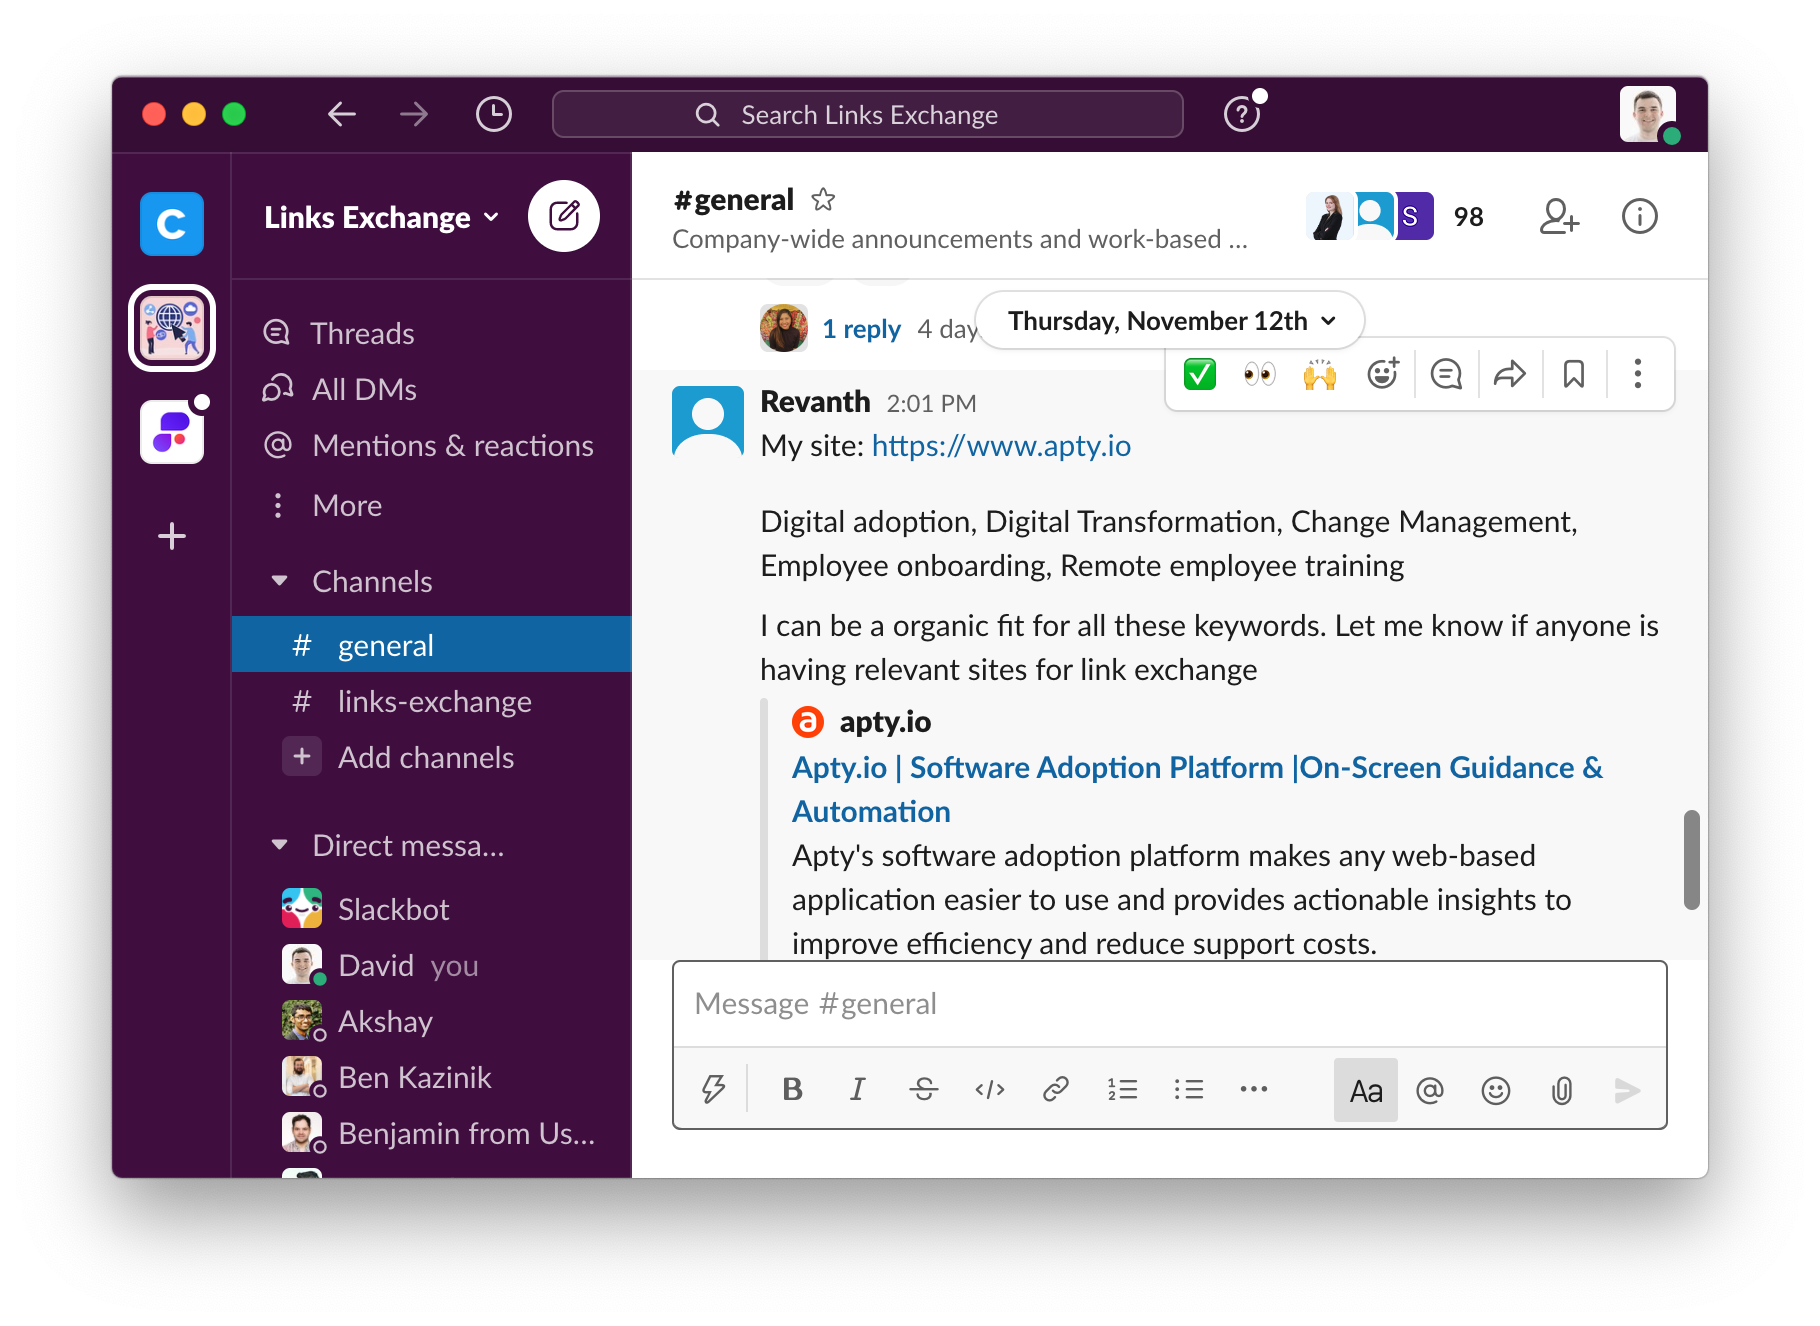Switch to the purple workspace with notification dot
The image size is (1820, 1326).
pyautogui.click(x=172, y=432)
